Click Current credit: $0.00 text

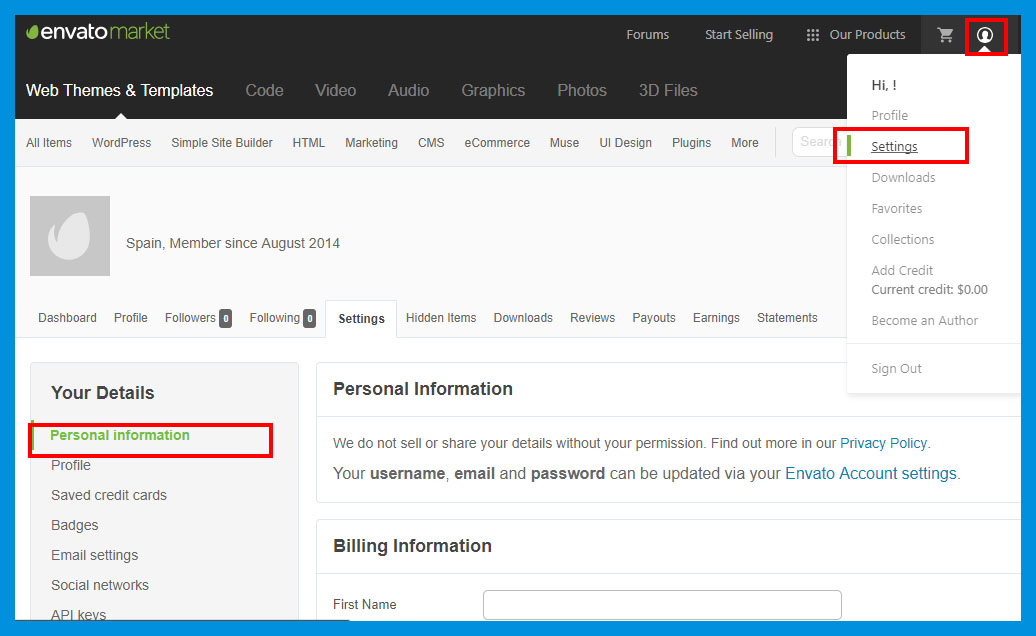[929, 289]
